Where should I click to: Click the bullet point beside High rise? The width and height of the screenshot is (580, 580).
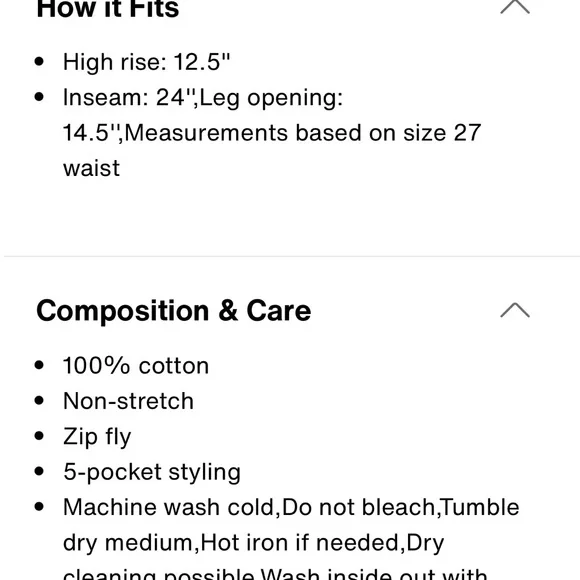(x=39, y=61)
